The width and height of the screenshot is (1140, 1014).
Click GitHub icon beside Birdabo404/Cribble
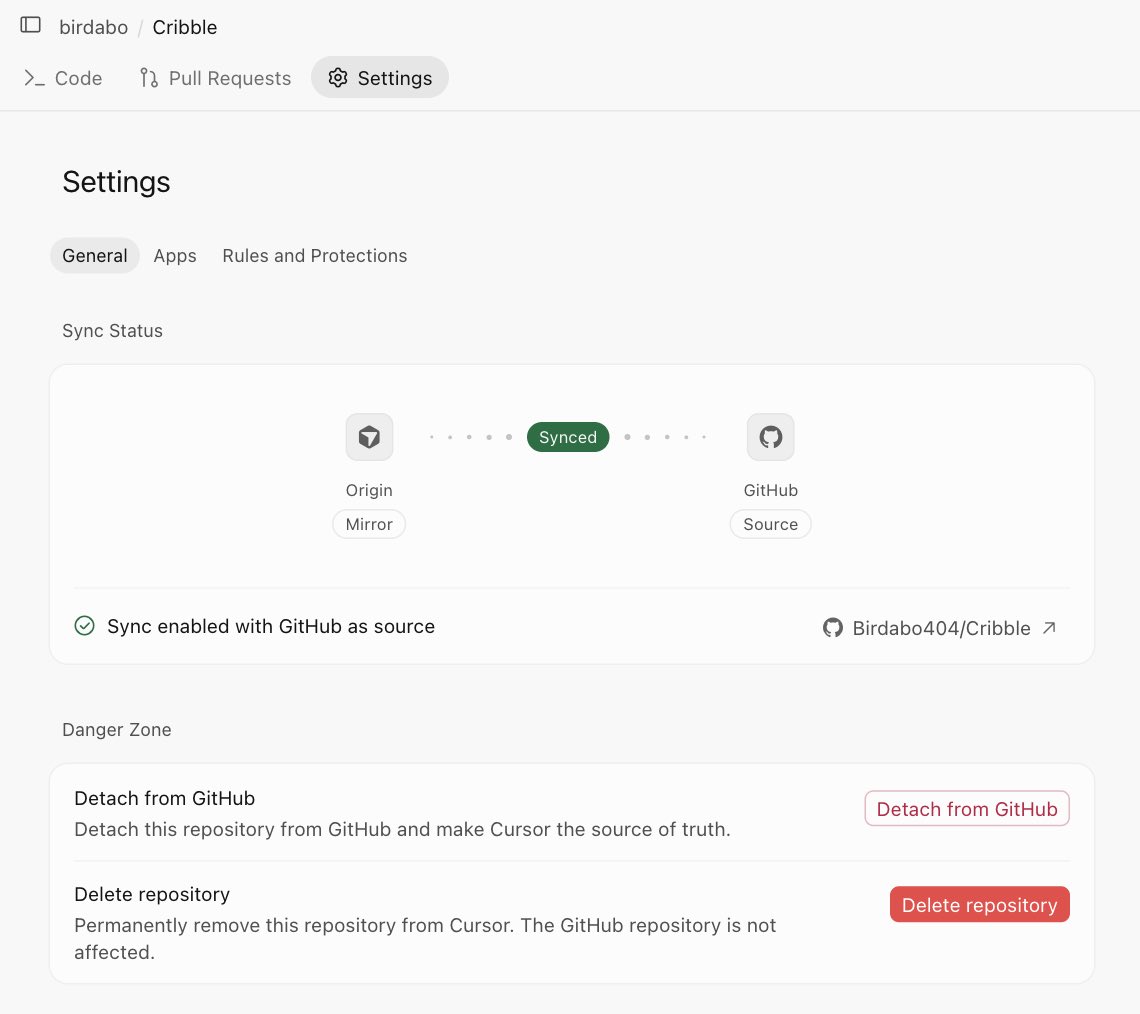[832, 627]
